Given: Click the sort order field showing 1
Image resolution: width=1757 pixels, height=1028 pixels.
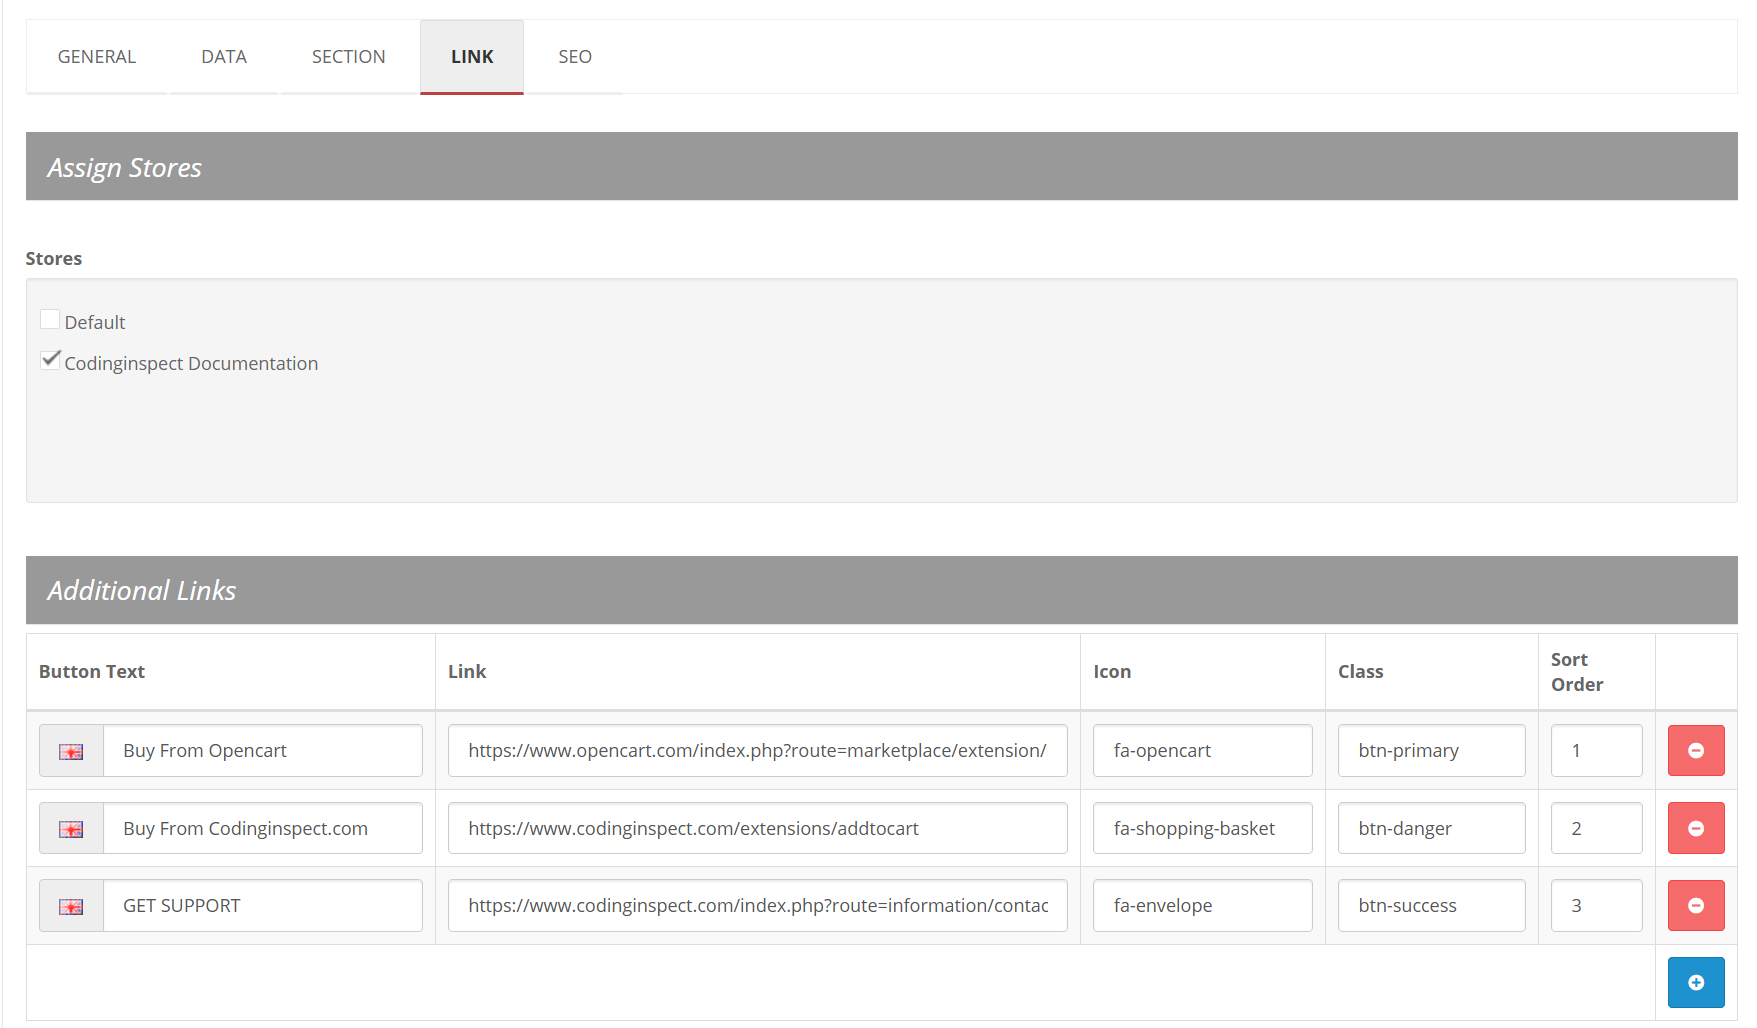Looking at the screenshot, I should pos(1596,751).
